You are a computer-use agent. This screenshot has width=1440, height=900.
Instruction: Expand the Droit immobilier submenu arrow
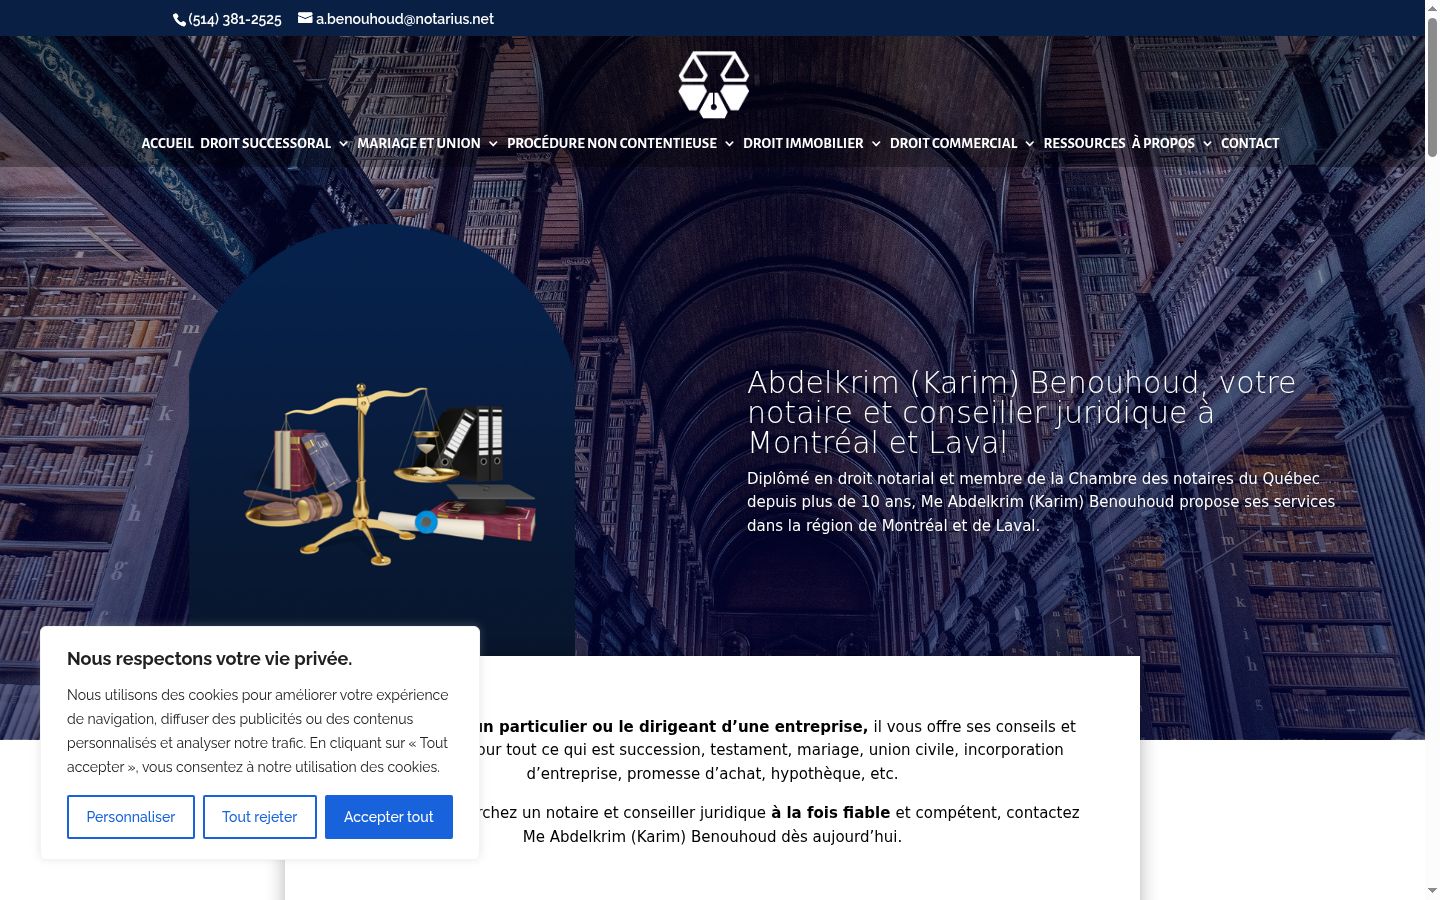[x=876, y=144]
